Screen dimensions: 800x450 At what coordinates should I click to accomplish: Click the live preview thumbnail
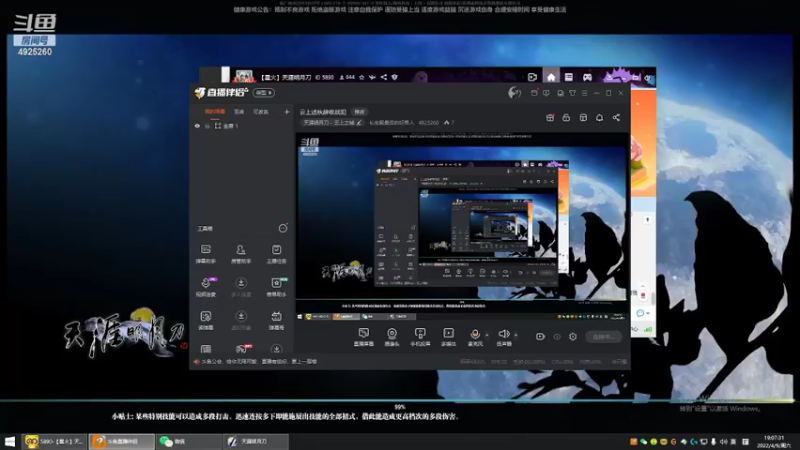click(x=463, y=227)
